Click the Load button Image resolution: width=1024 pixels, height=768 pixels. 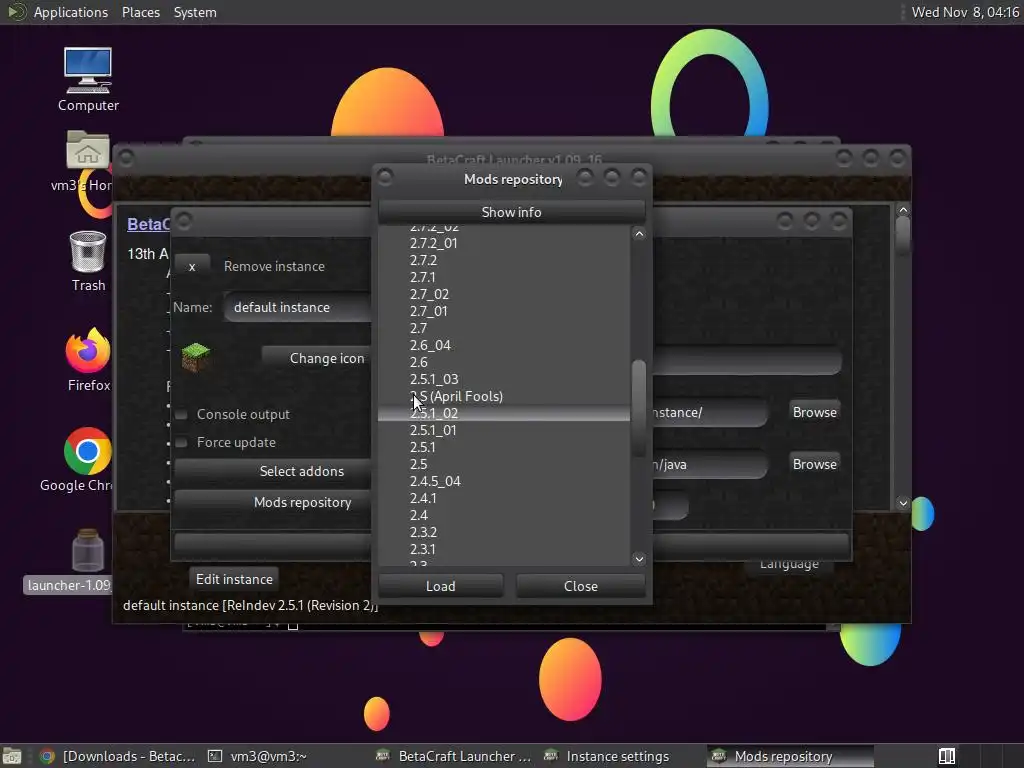point(441,586)
